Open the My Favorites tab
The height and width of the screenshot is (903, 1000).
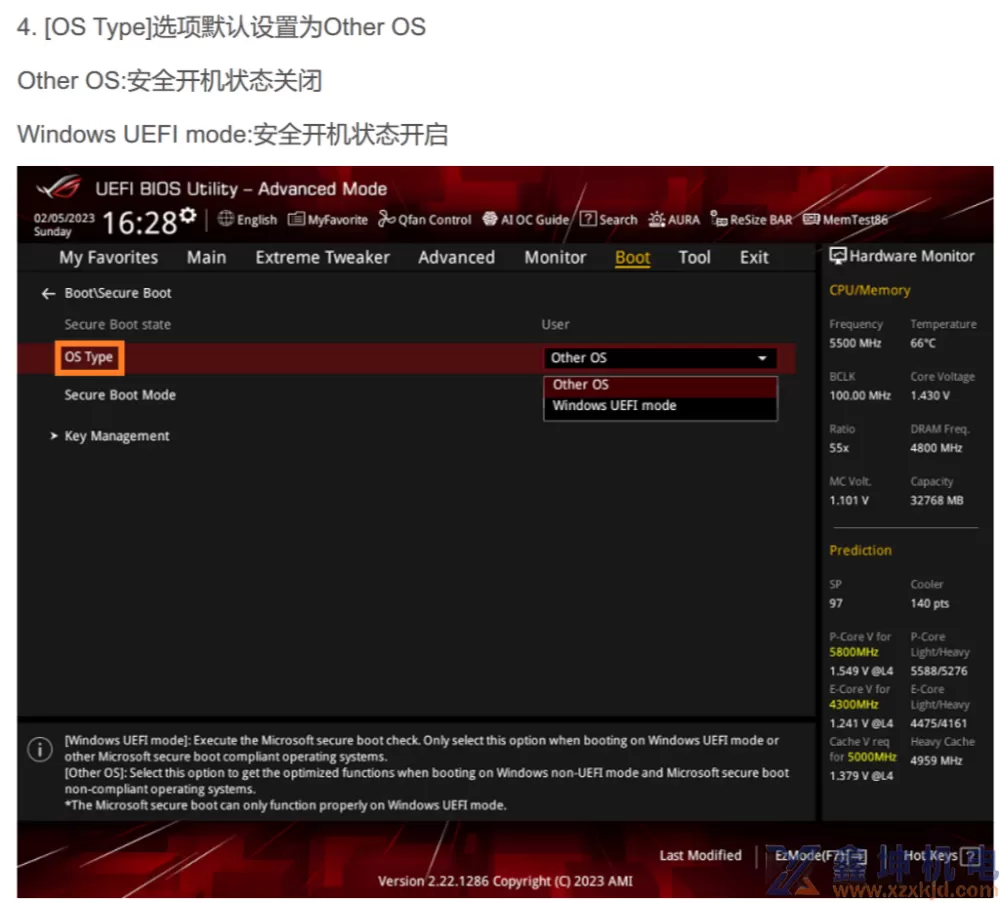[x=108, y=258]
